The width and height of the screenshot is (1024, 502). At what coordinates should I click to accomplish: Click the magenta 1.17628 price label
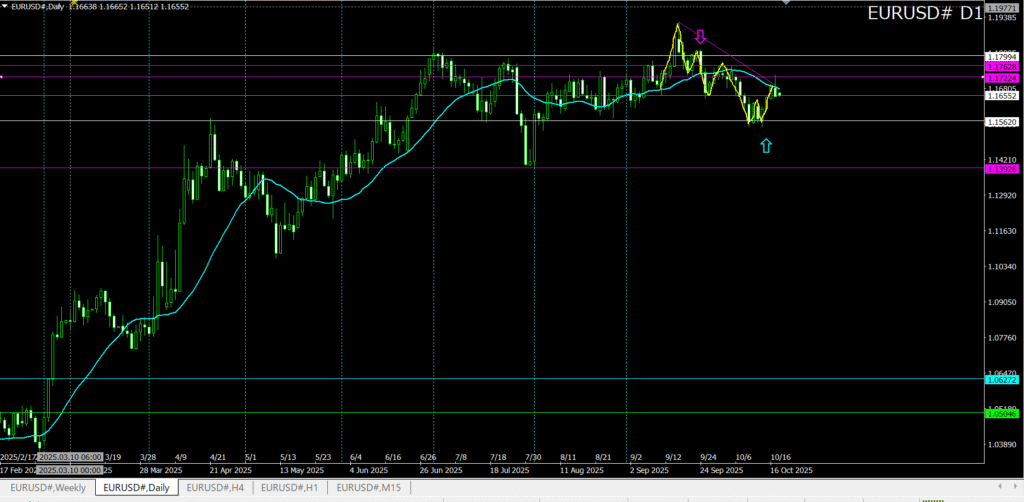click(1001, 67)
